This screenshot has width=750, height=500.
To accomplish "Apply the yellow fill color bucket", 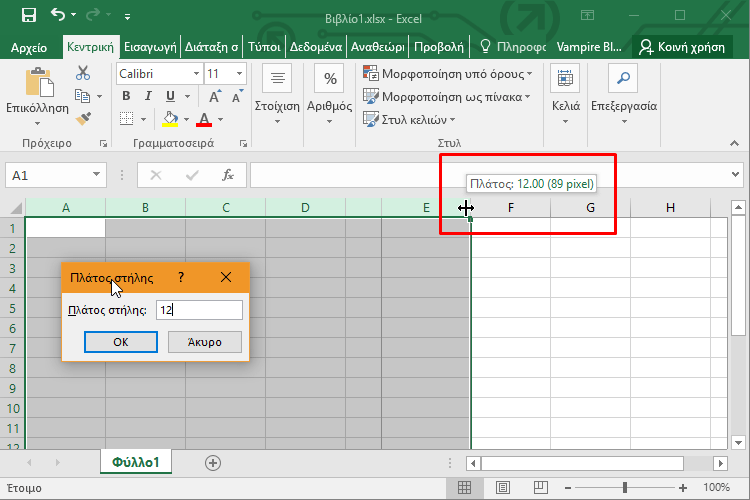I will point(170,119).
